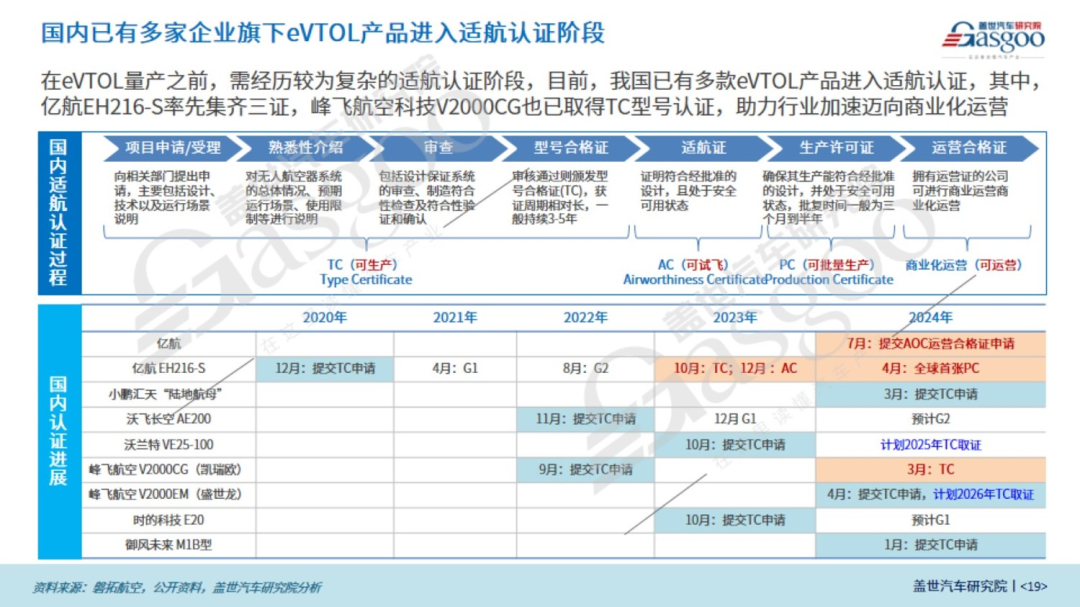The image size is (1080, 607).
Task: Click the cell 计划2025年TC取证
Action: tap(931, 444)
